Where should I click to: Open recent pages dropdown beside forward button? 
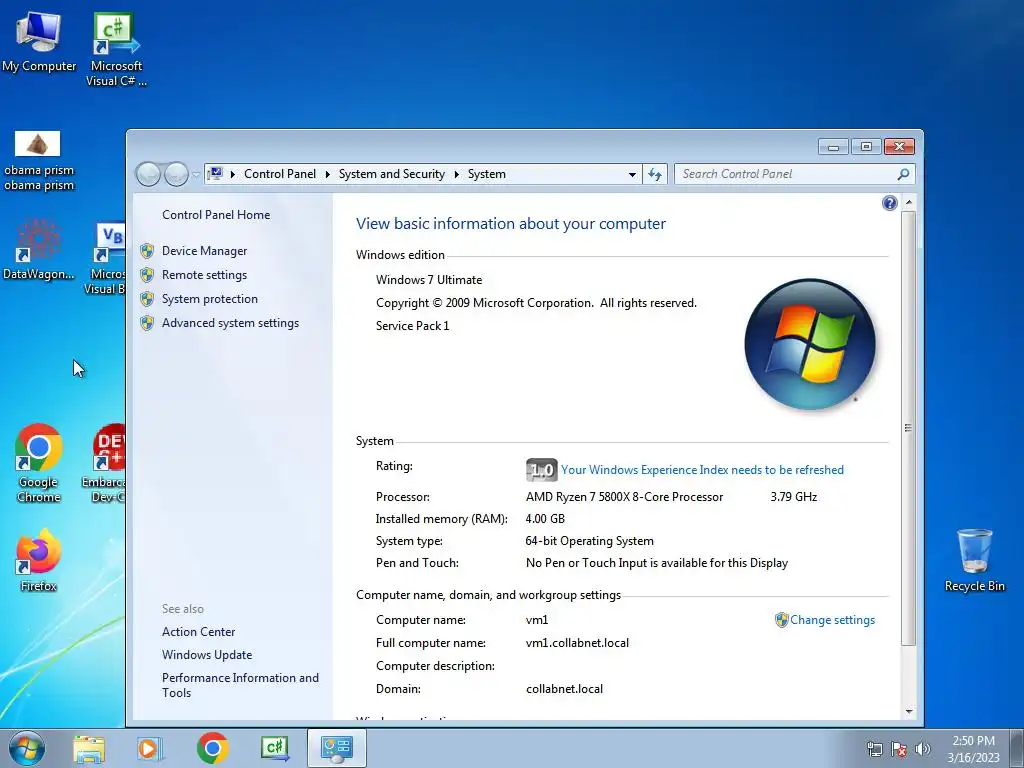[x=195, y=175]
